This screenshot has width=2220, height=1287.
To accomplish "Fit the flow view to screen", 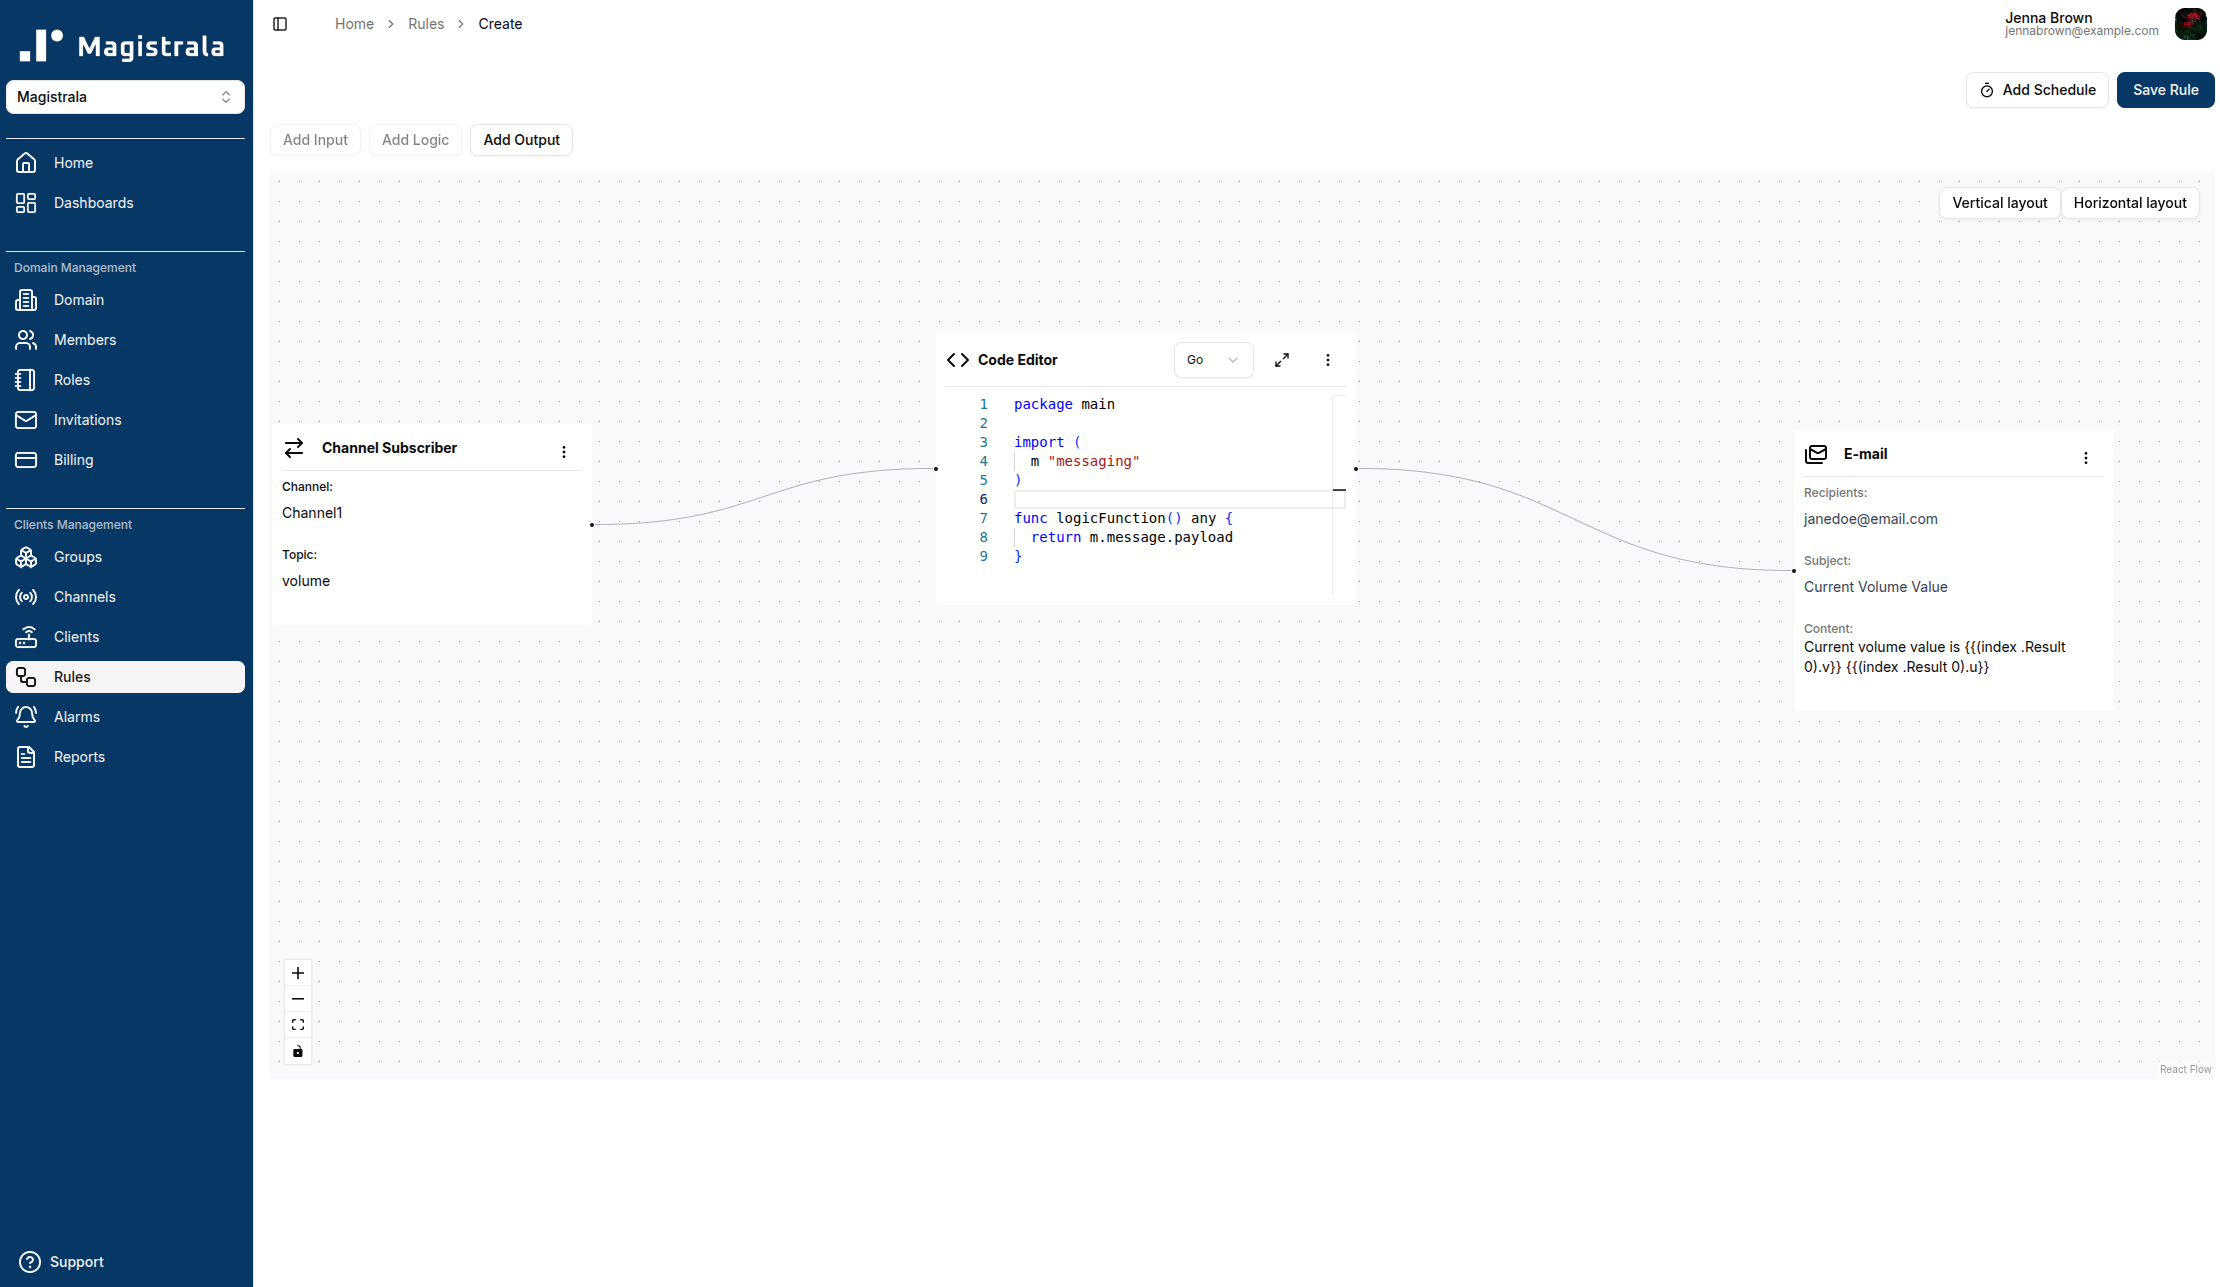I will [x=297, y=1024].
